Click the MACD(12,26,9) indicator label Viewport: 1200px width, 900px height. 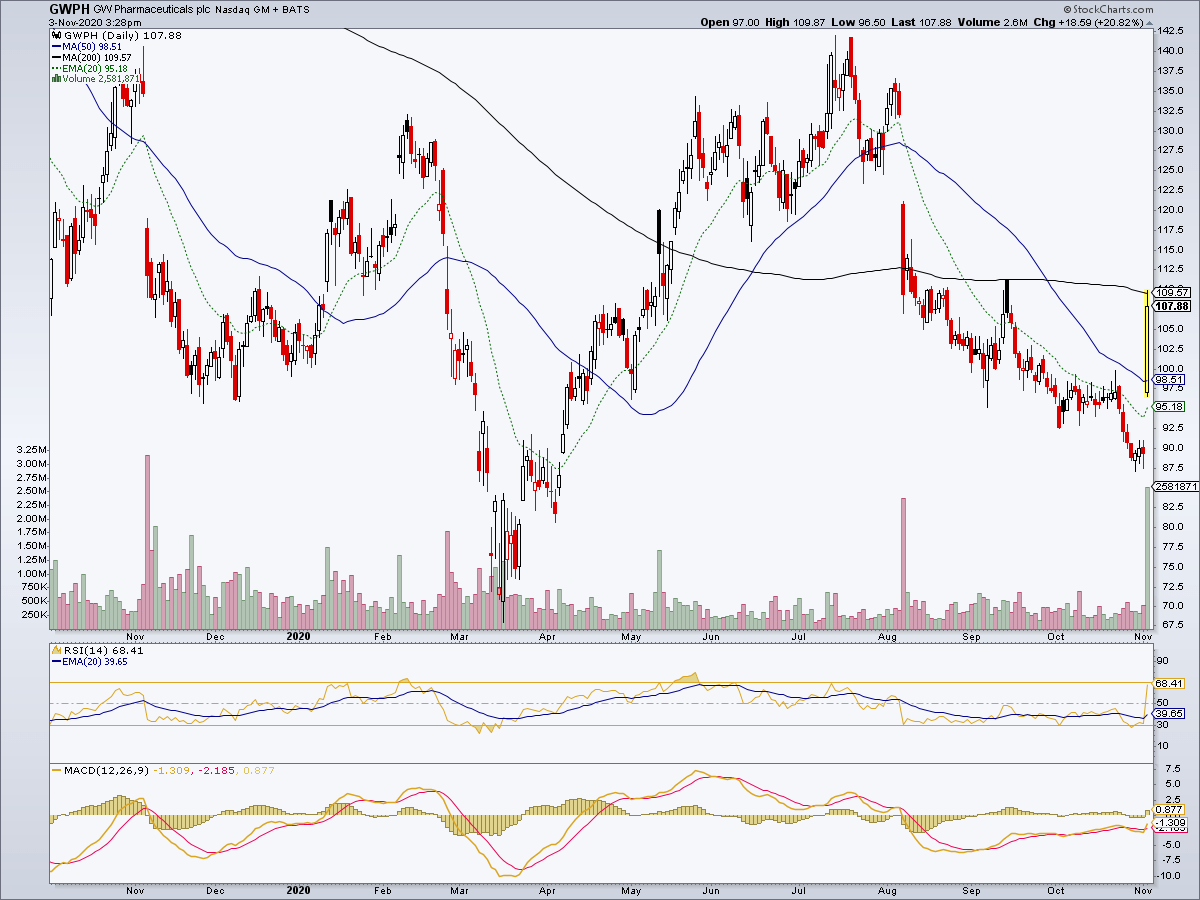[107, 770]
